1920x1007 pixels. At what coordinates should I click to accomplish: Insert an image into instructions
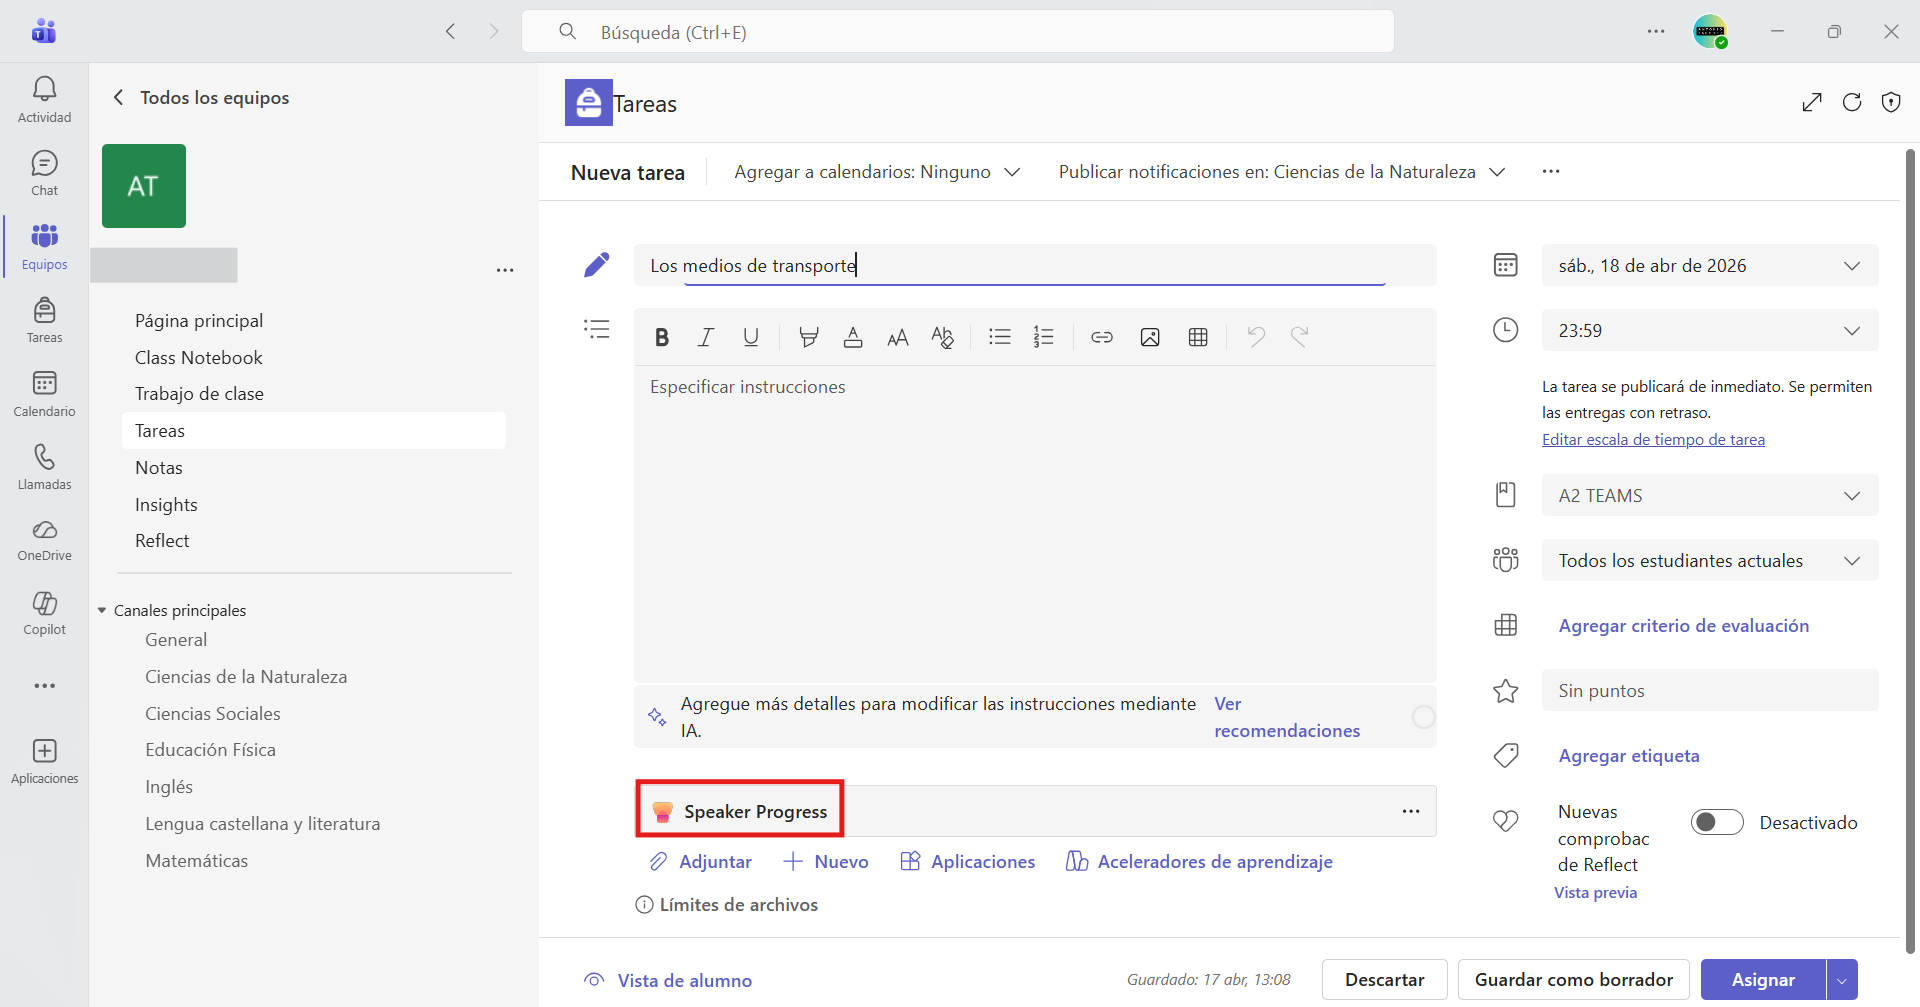click(x=1150, y=337)
